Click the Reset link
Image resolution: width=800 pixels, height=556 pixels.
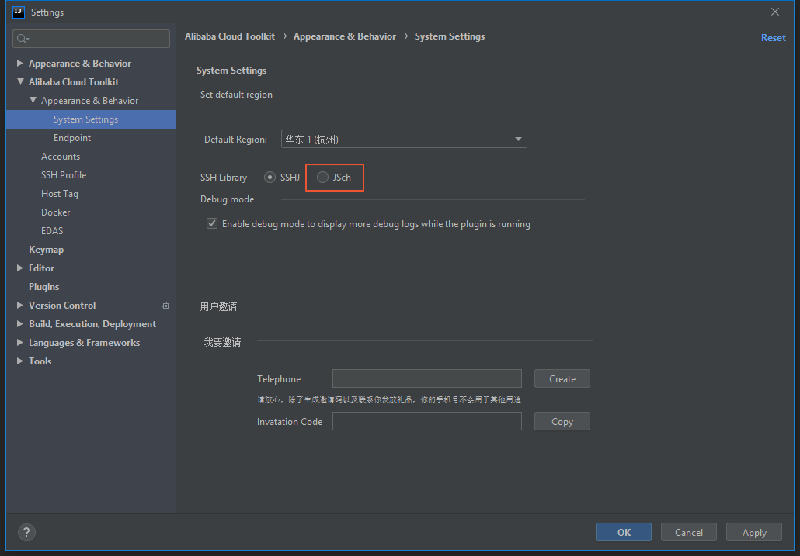point(773,37)
